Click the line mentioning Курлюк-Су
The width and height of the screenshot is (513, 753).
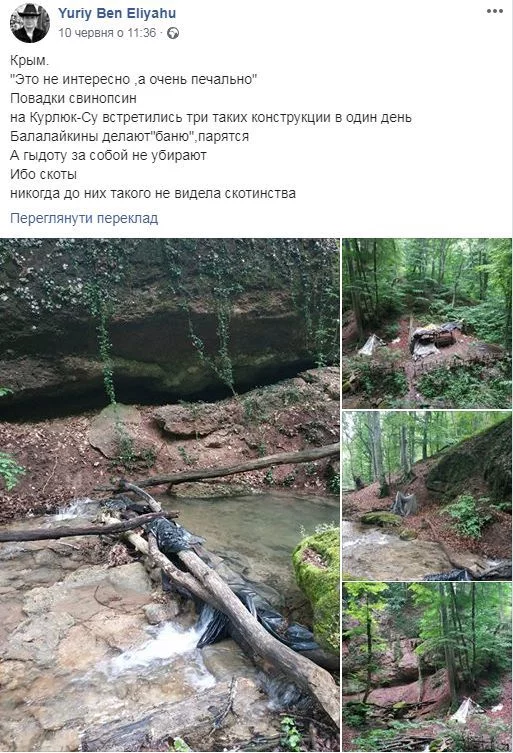click(211, 117)
